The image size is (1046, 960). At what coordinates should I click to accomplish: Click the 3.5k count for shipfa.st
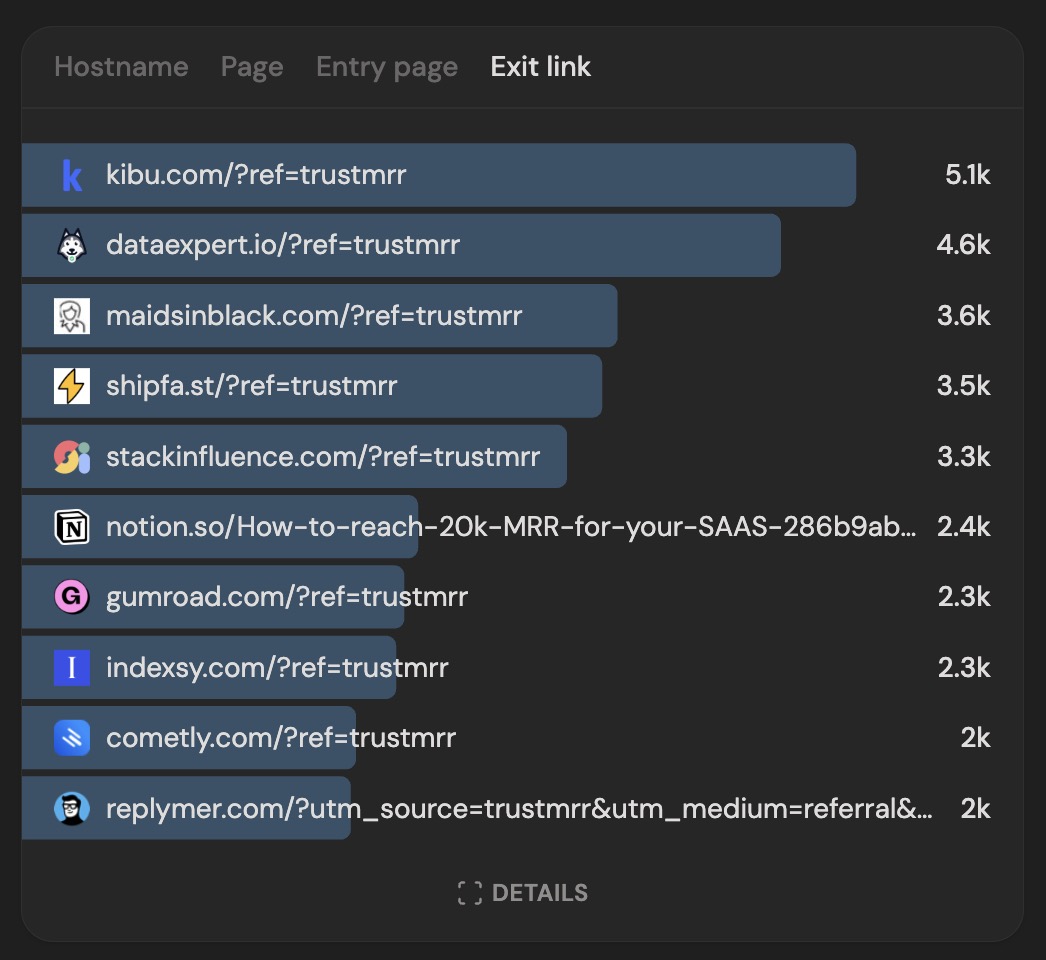(963, 386)
